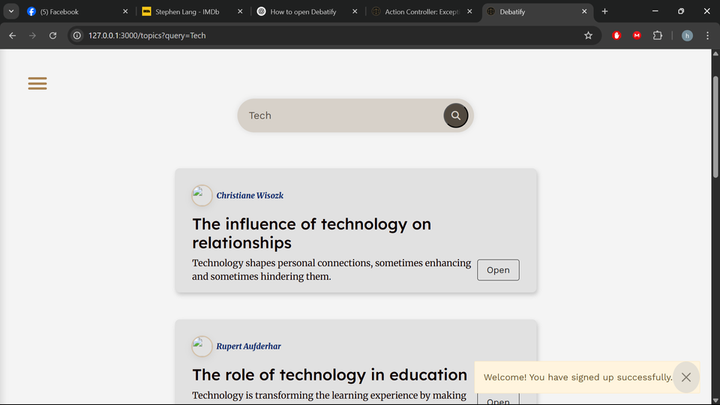Click Rupert Aufderhar's avatar
The image size is (720, 405).
[x=202, y=346]
